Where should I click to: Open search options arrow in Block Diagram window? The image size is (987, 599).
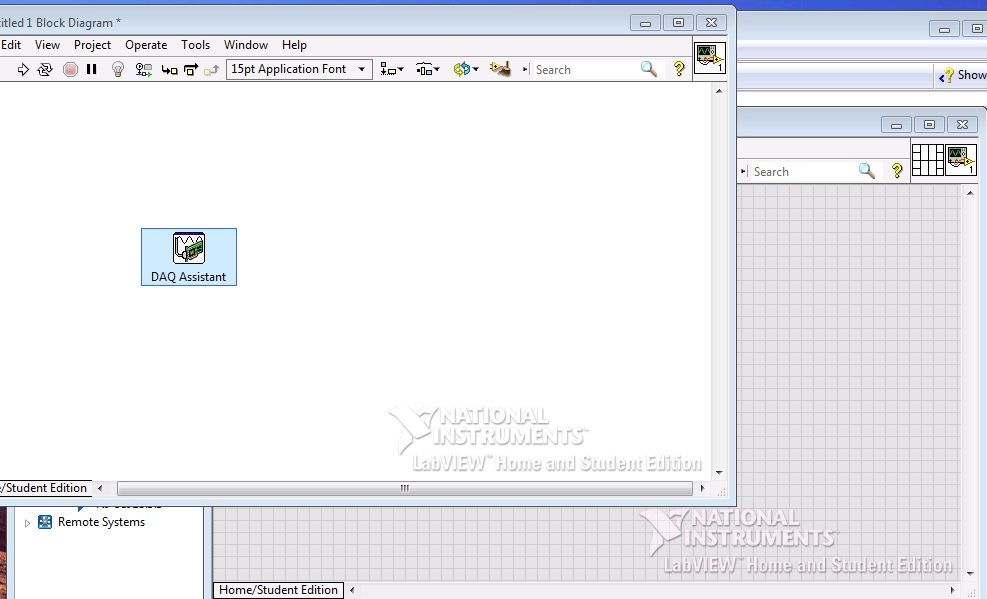coord(525,69)
